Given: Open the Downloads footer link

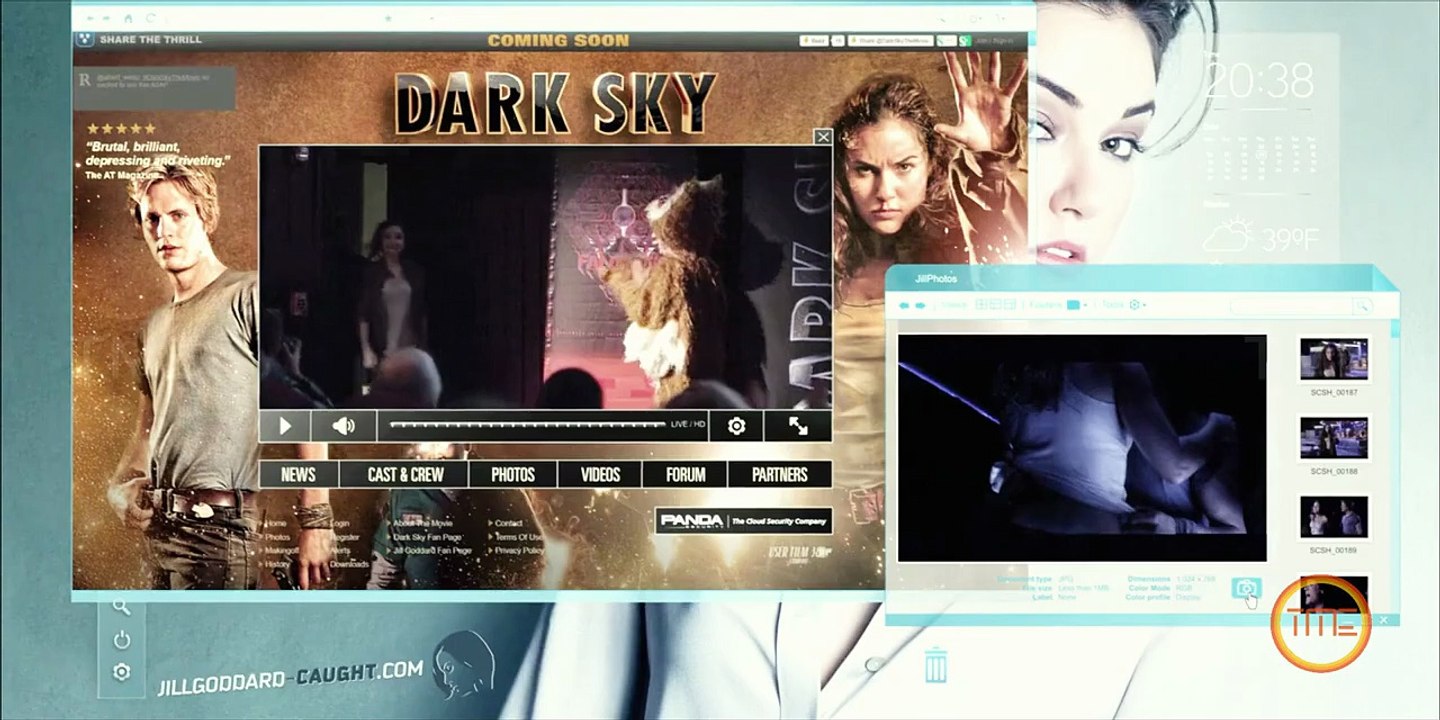Looking at the screenshot, I should [x=350, y=564].
